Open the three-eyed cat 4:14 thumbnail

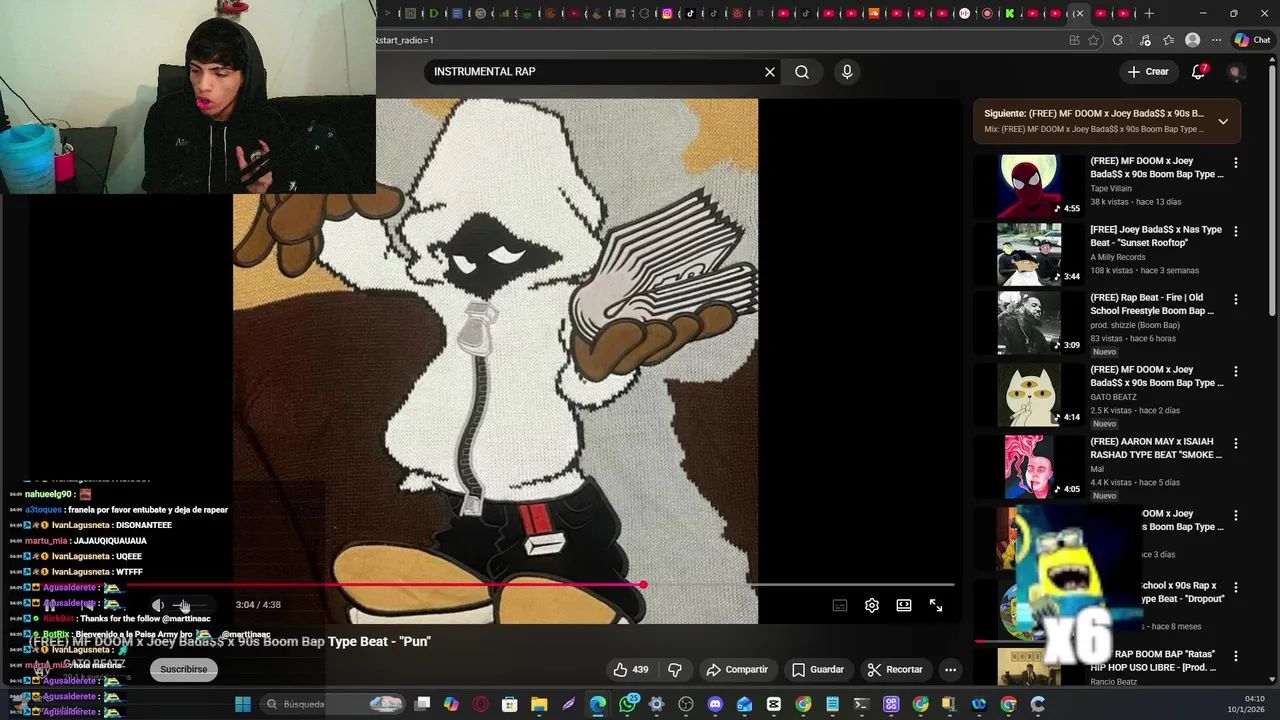pos(1029,396)
